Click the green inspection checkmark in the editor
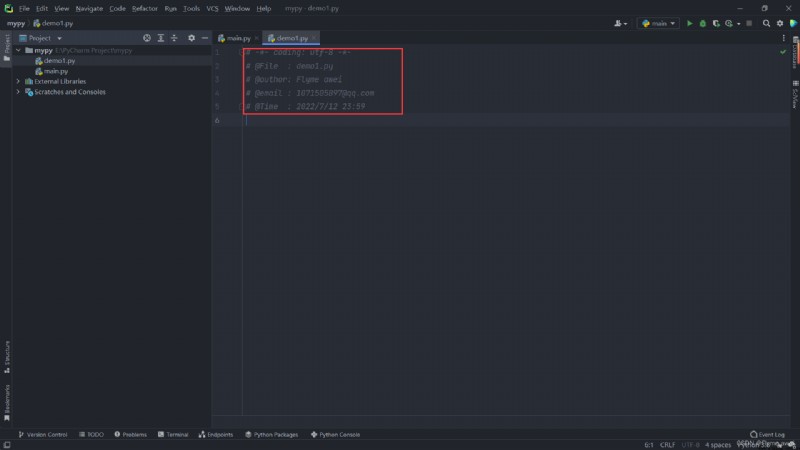Image resolution: width=800 pixels, height=450 pixels. (x=783, y=52)
